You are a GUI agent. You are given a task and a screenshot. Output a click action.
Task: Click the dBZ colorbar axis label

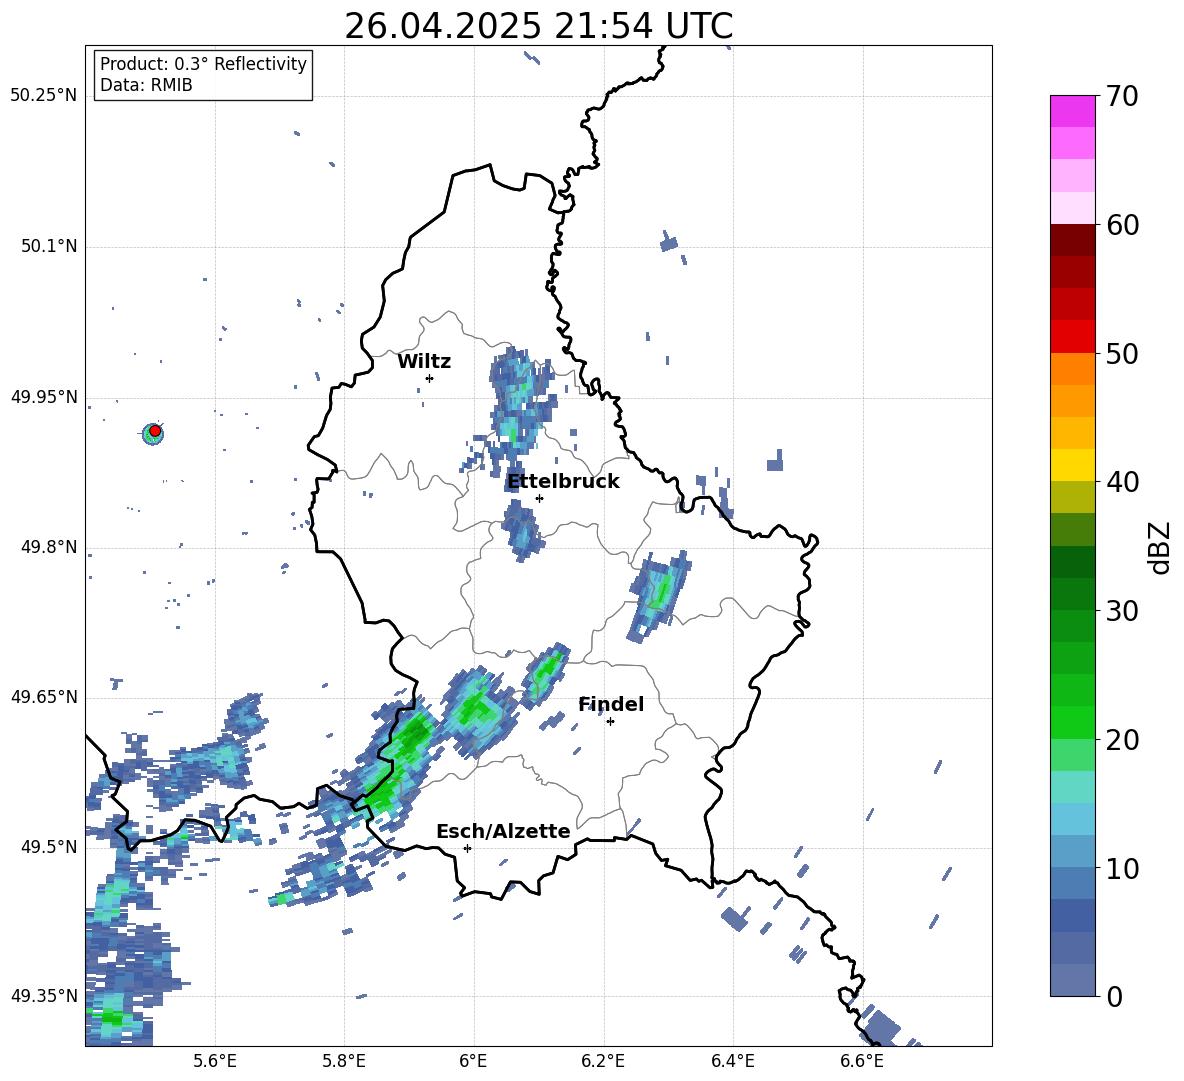pyautogui.click(x=1161, y=547)
